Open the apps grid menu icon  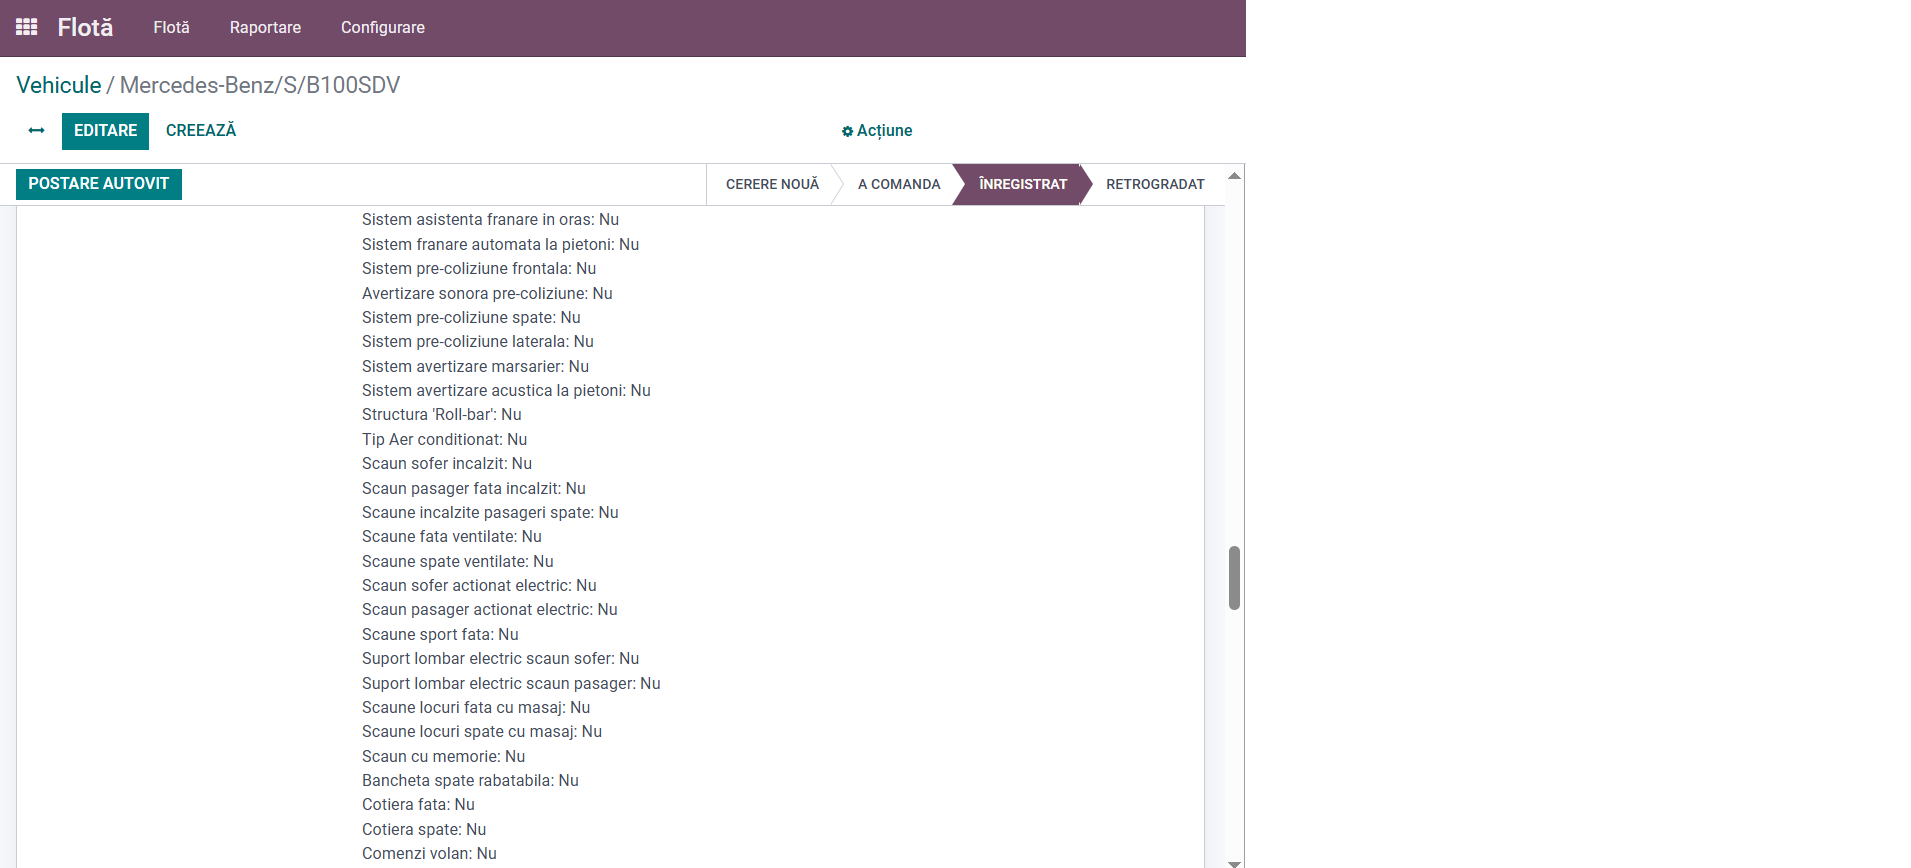point(27,27)
